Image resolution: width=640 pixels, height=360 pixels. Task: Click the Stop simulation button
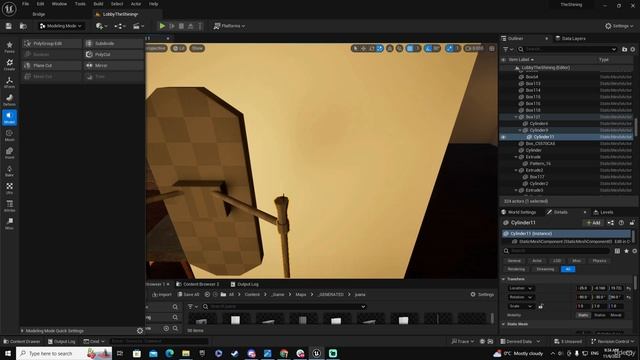(181, 26)
